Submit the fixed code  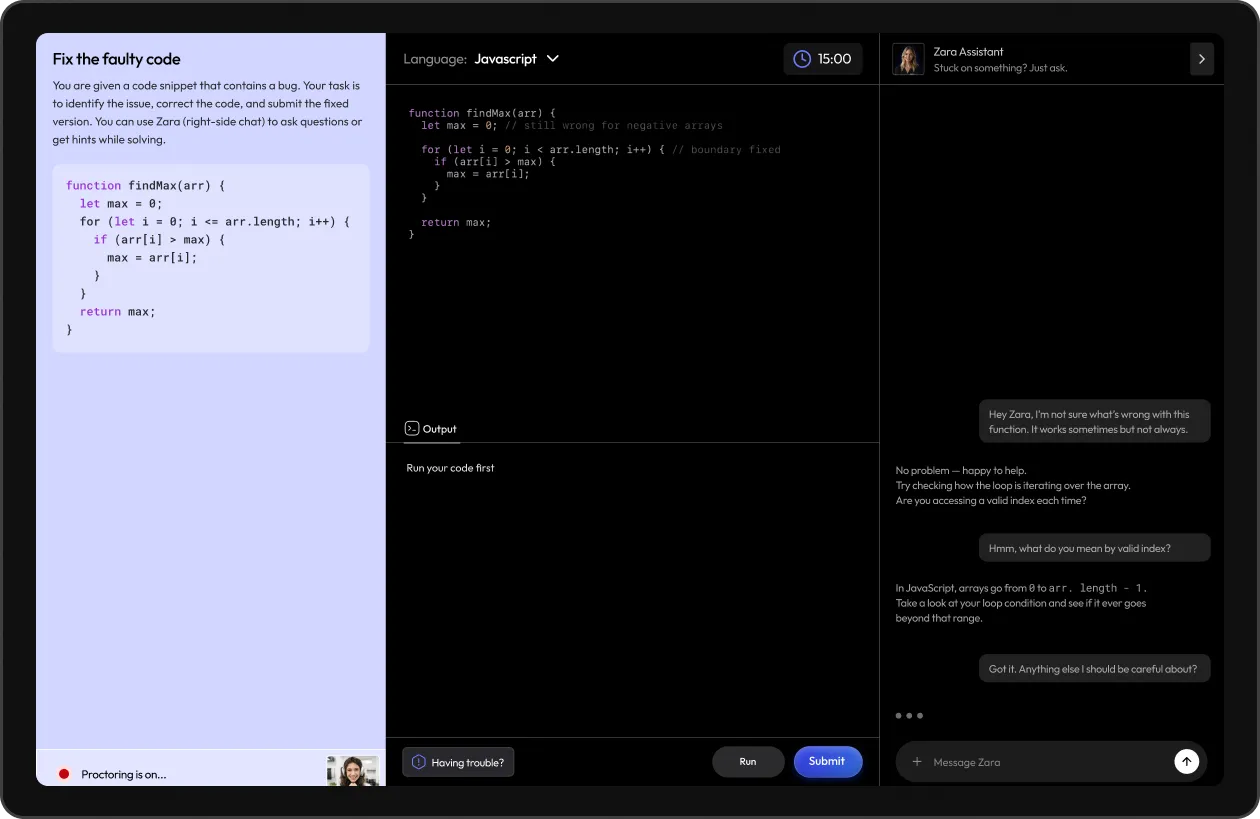827,761
